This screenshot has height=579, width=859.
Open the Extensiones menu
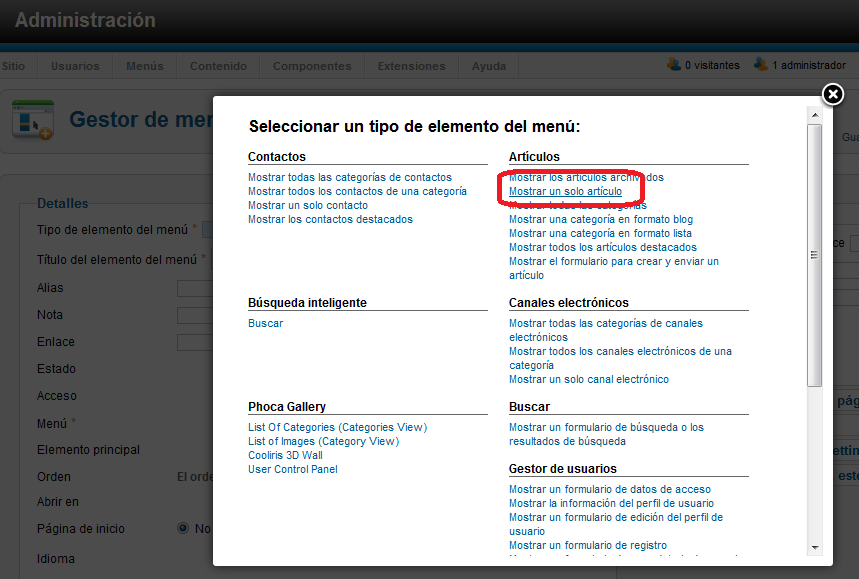(x=411, y=66)
